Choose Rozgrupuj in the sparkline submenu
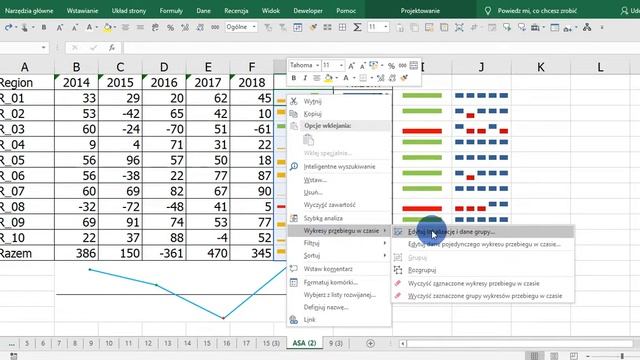The height and width of the screenshot is (360, 640). (x=482, y=270)
